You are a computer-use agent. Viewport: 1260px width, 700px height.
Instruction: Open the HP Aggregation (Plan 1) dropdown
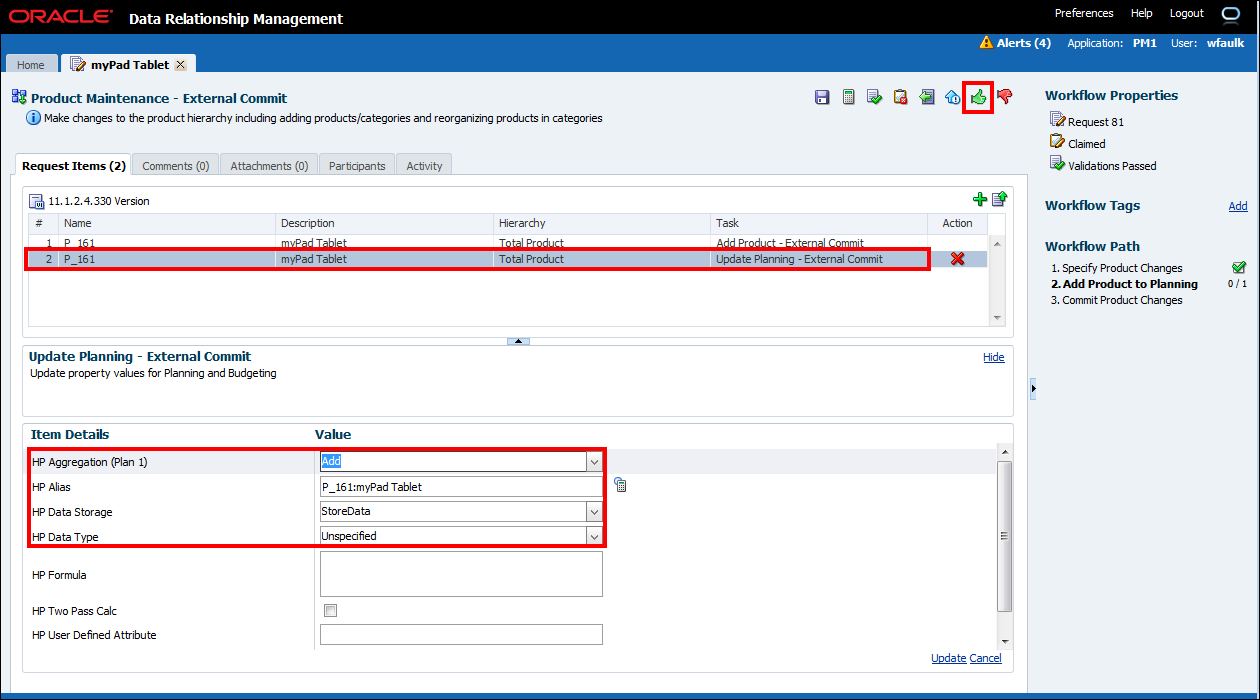click(x=594, y=462)
